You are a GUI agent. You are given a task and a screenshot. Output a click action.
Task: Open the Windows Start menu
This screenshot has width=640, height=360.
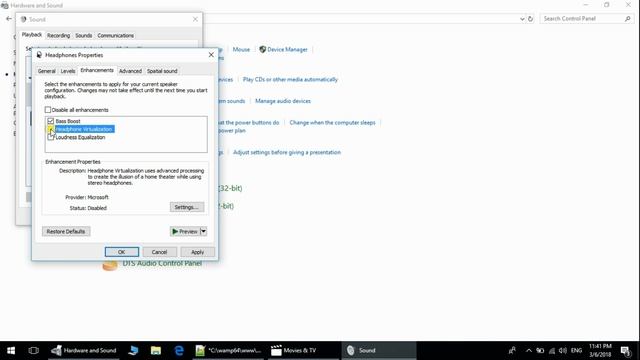[11, 350]
